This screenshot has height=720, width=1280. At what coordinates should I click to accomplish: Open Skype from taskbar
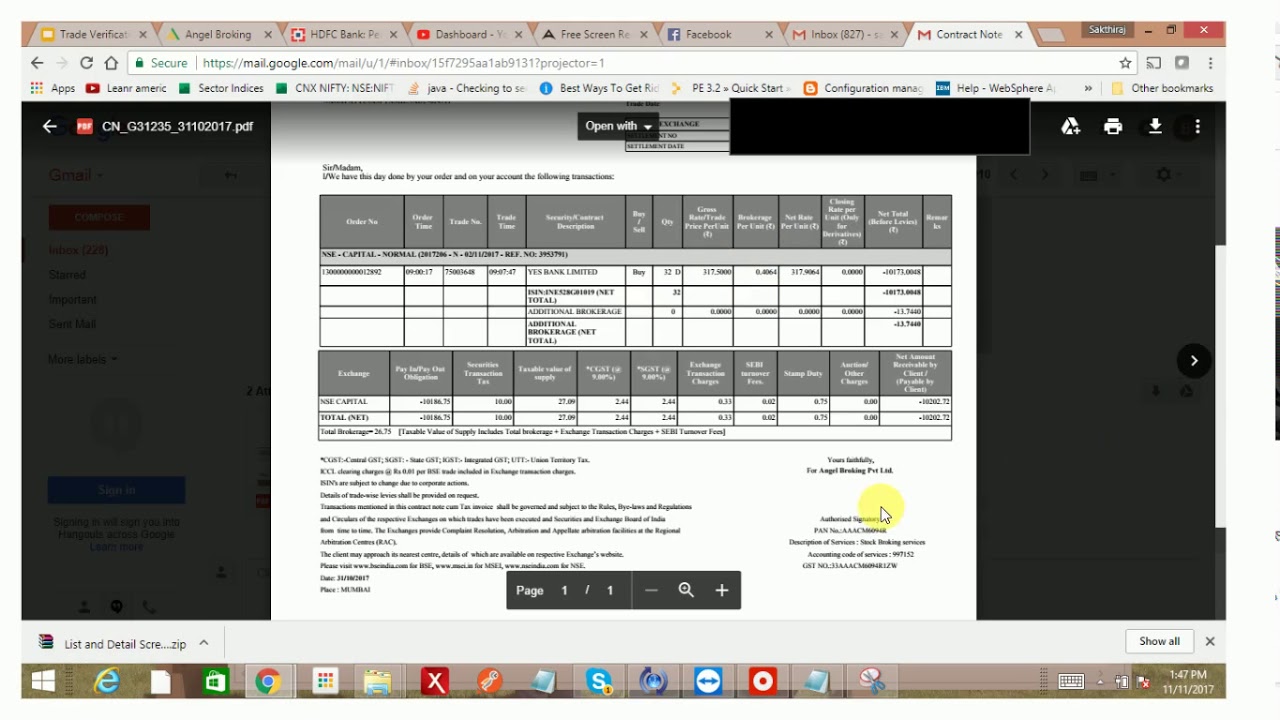click(x=599, y=681)
